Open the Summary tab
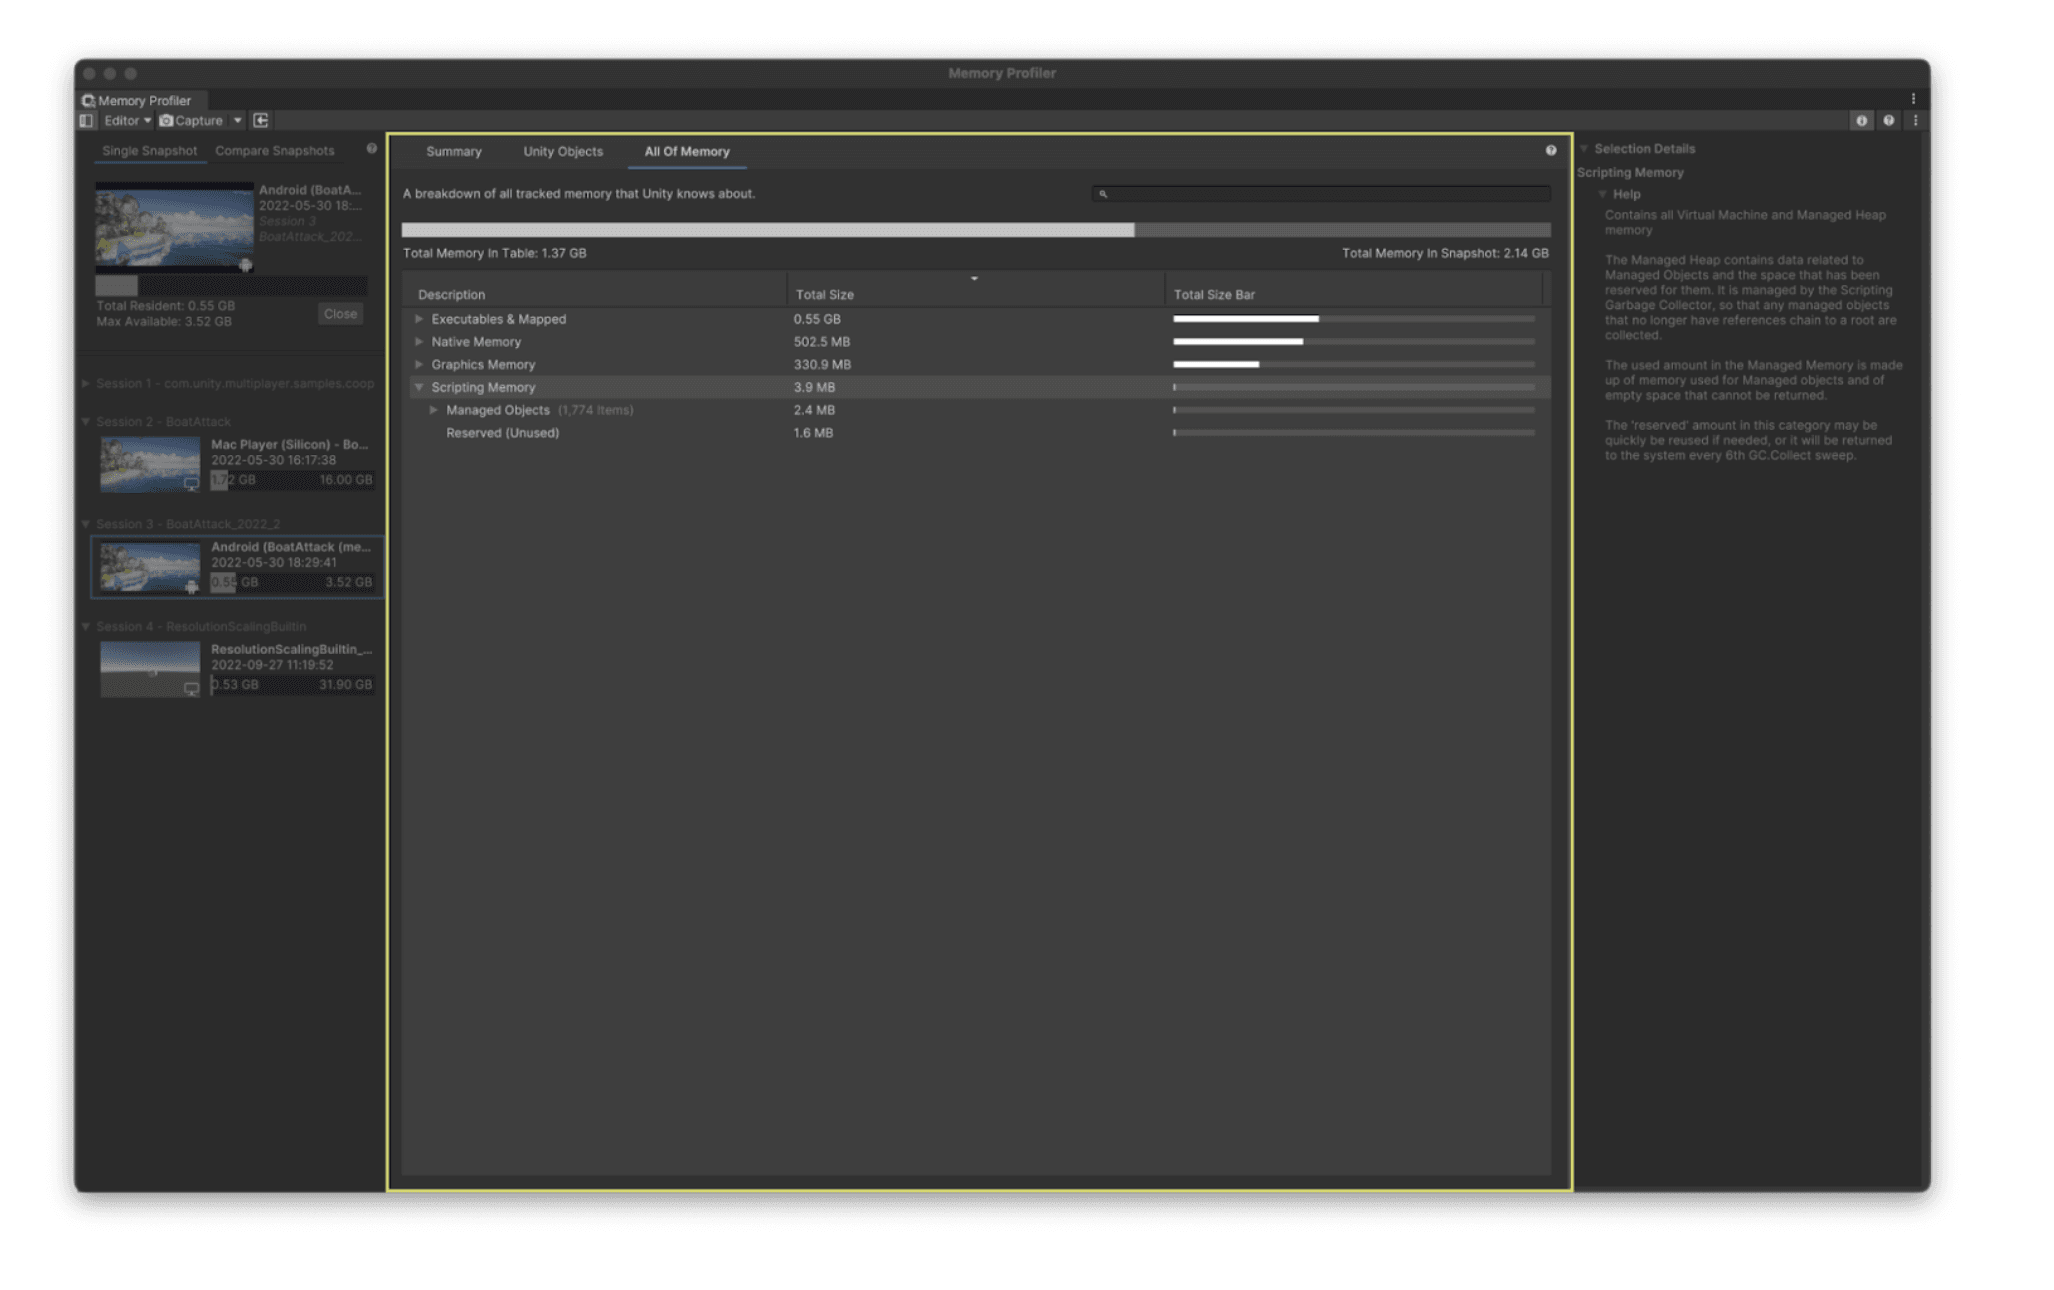 (x=454, y=151)
